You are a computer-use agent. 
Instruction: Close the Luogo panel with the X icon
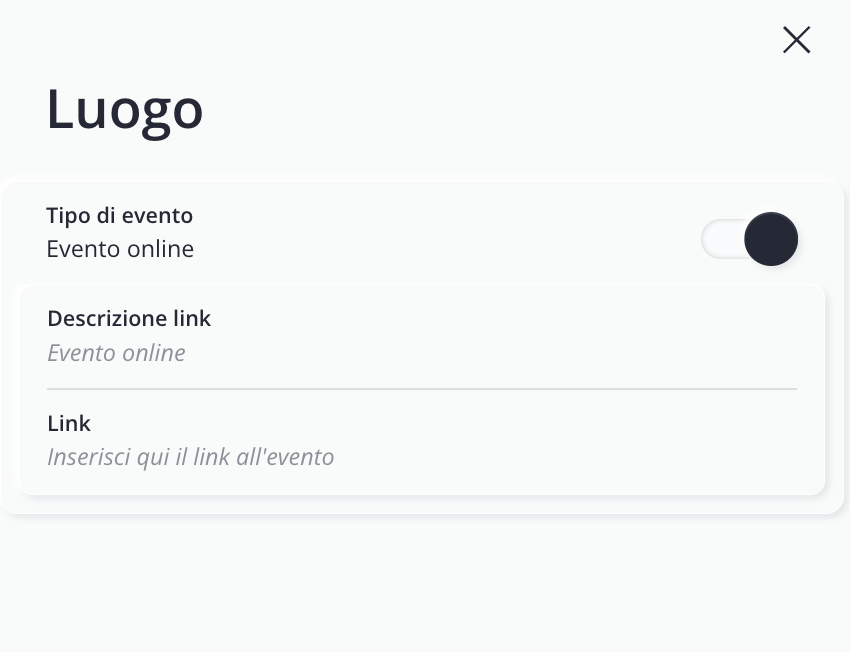[x=796, y=40]
